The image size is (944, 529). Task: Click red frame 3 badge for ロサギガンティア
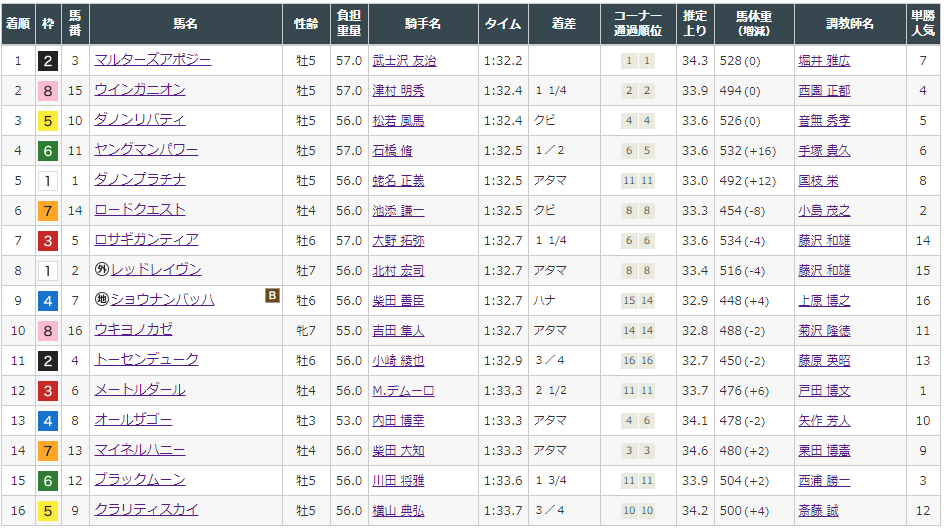48,241
